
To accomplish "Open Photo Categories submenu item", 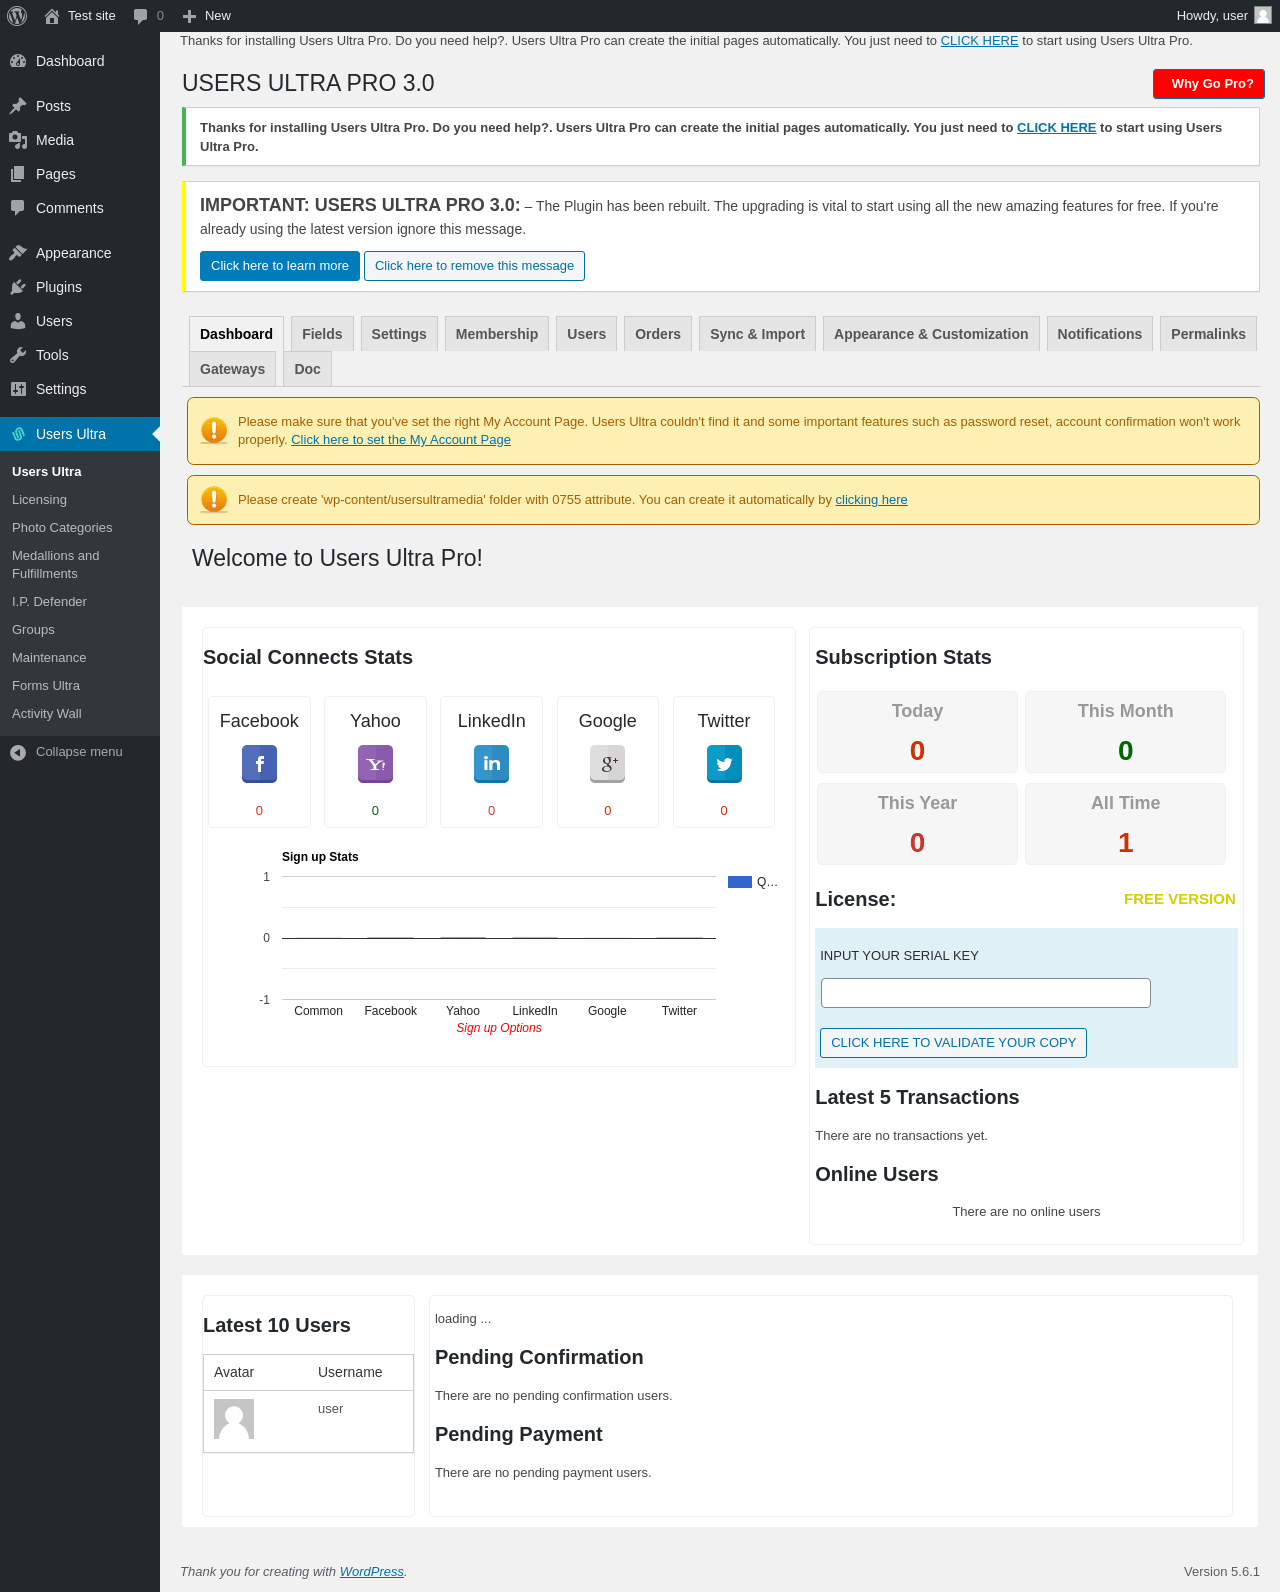I will [x=62, y=528].
